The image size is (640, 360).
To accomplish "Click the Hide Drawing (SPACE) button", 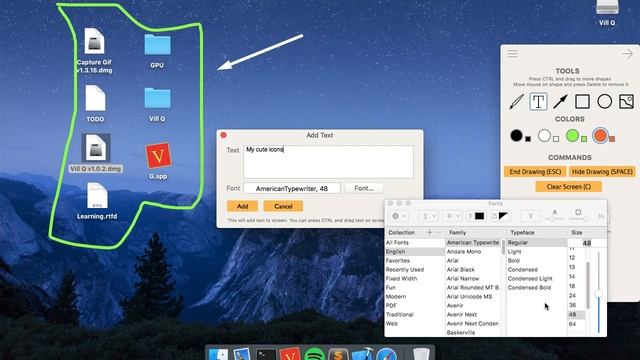I will (x=602, y=172).
